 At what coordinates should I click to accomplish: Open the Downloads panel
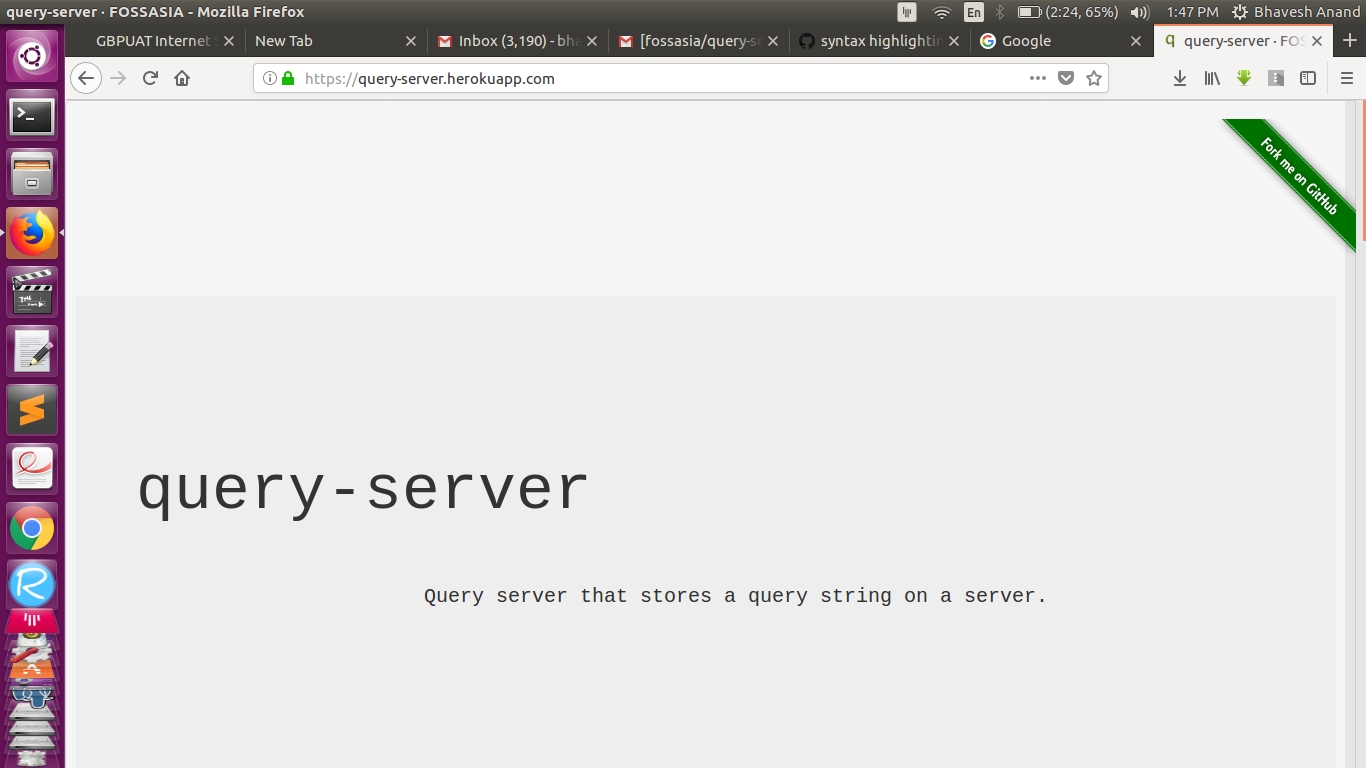click(x=1180, y=78)
